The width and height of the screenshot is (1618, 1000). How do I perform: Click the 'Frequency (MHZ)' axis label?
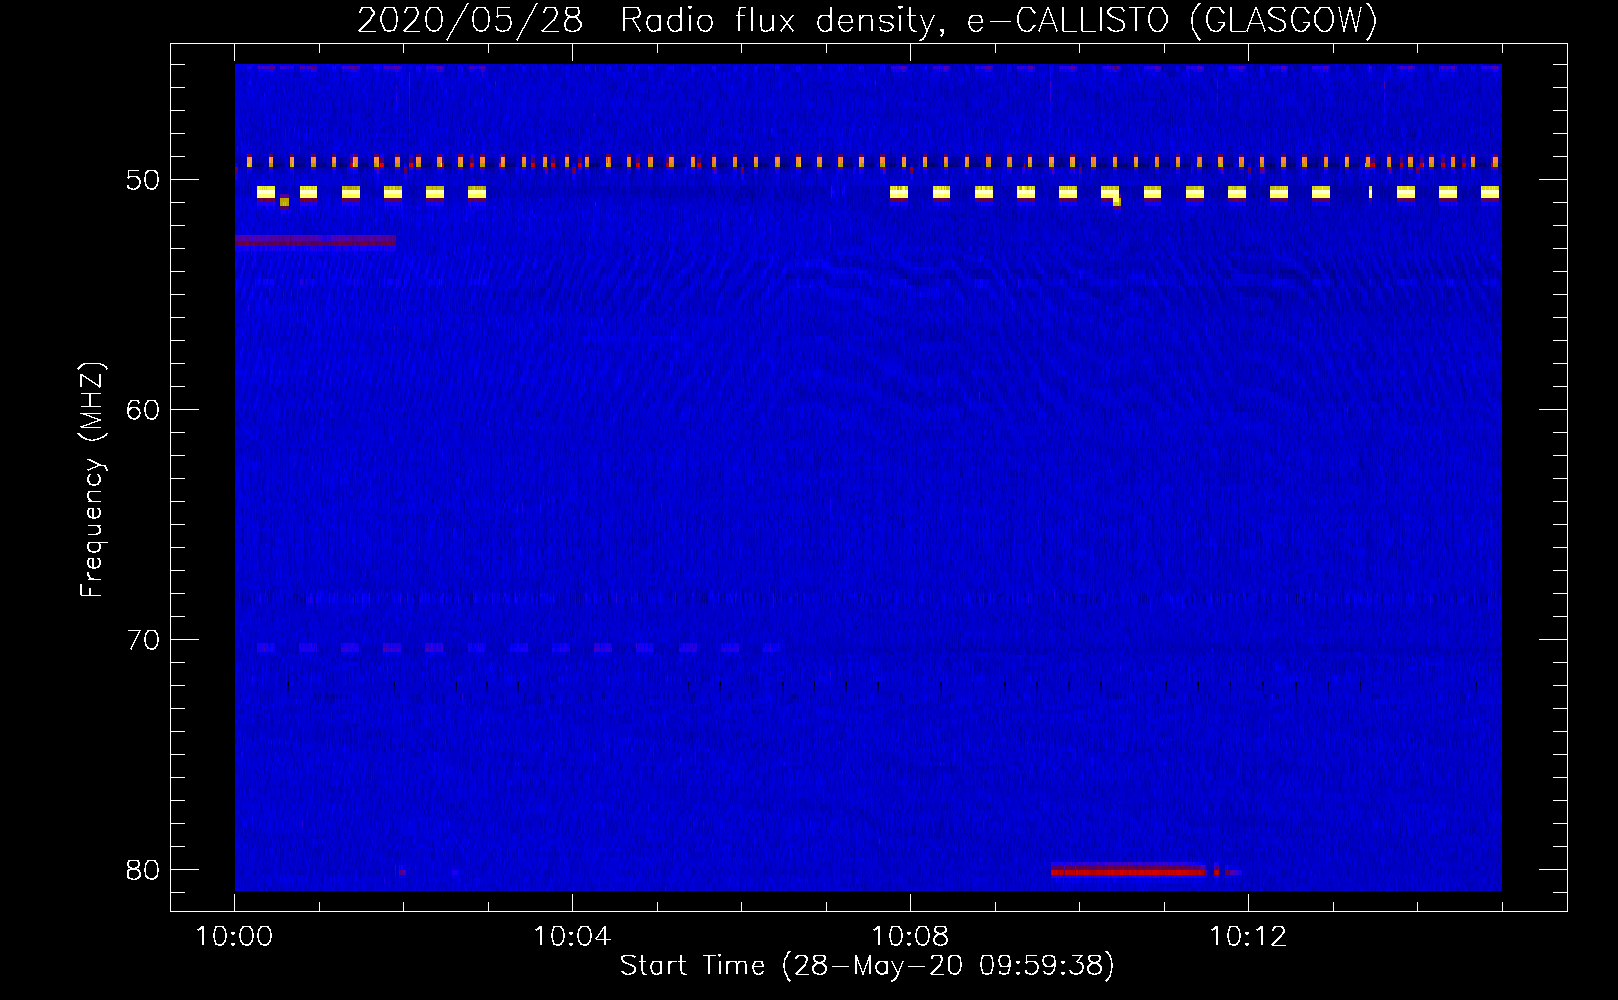pos(91,480)
